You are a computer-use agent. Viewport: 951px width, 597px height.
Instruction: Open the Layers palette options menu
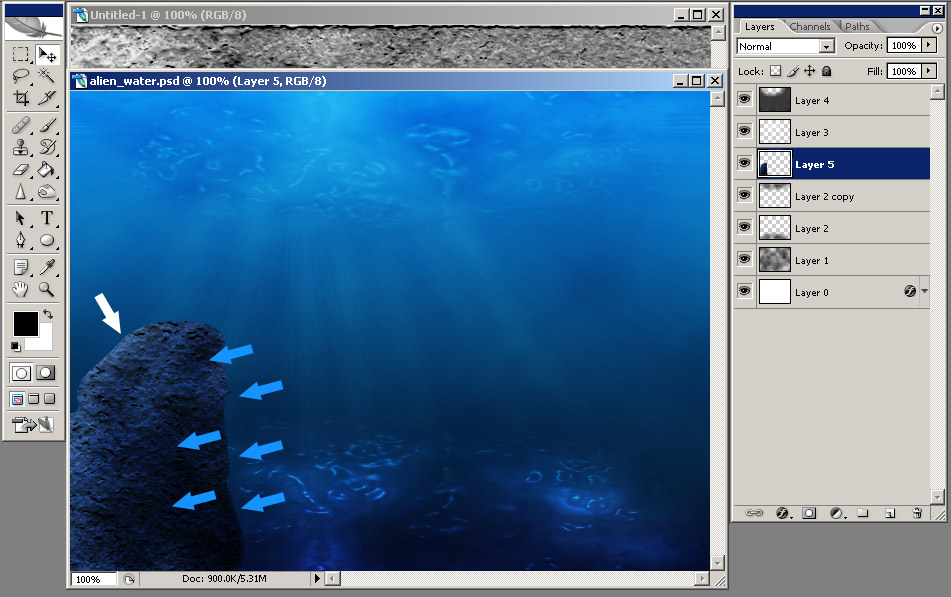[937, 28]
